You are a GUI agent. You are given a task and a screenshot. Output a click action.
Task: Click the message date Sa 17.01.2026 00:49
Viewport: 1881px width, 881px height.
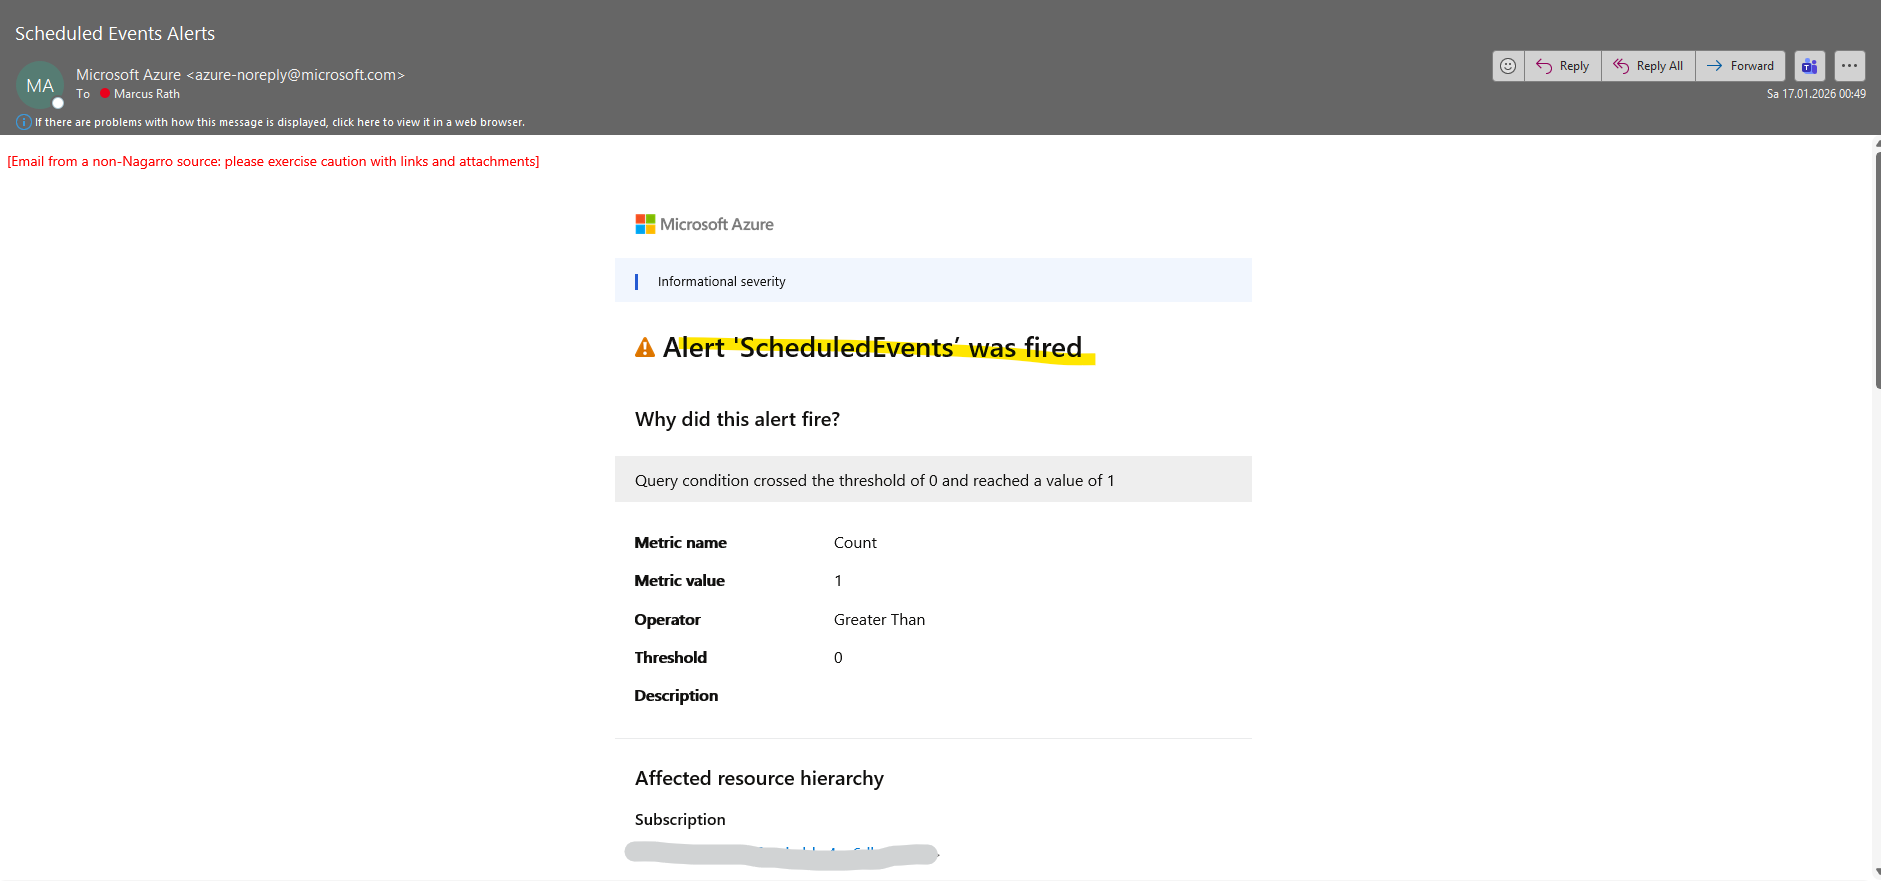pos(1816,94)
